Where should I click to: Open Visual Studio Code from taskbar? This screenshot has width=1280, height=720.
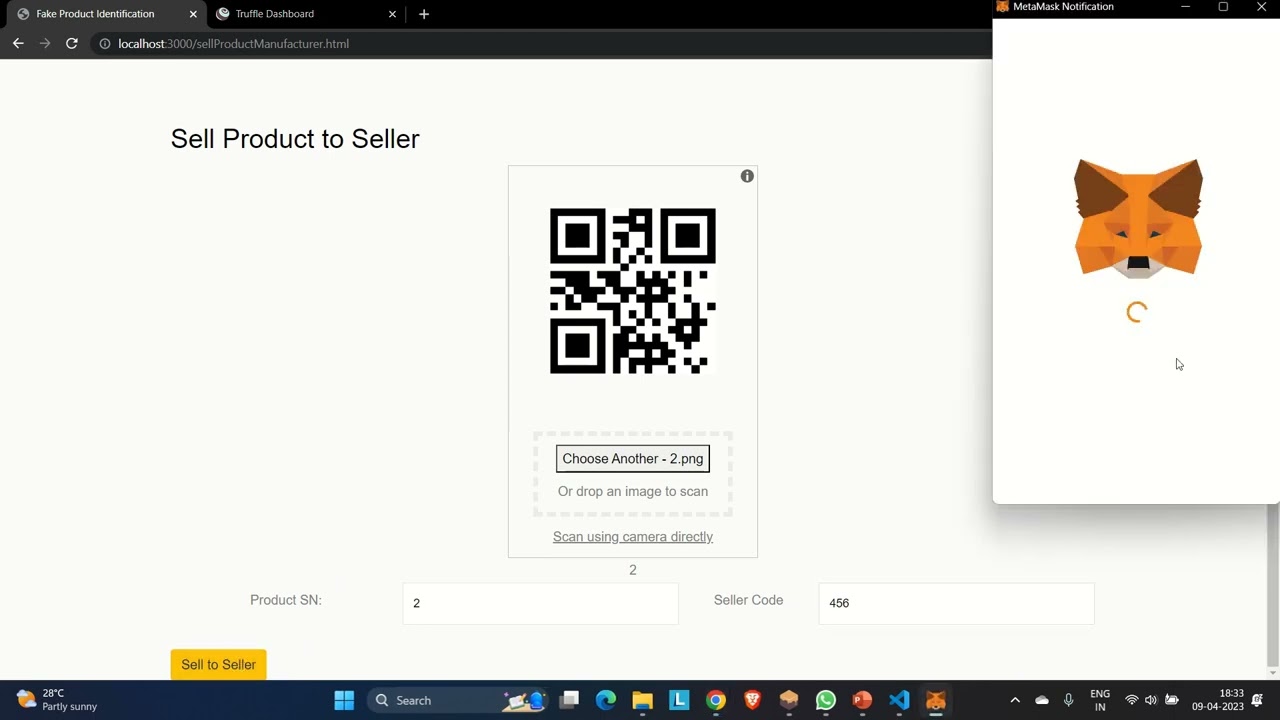pos(898,700)
